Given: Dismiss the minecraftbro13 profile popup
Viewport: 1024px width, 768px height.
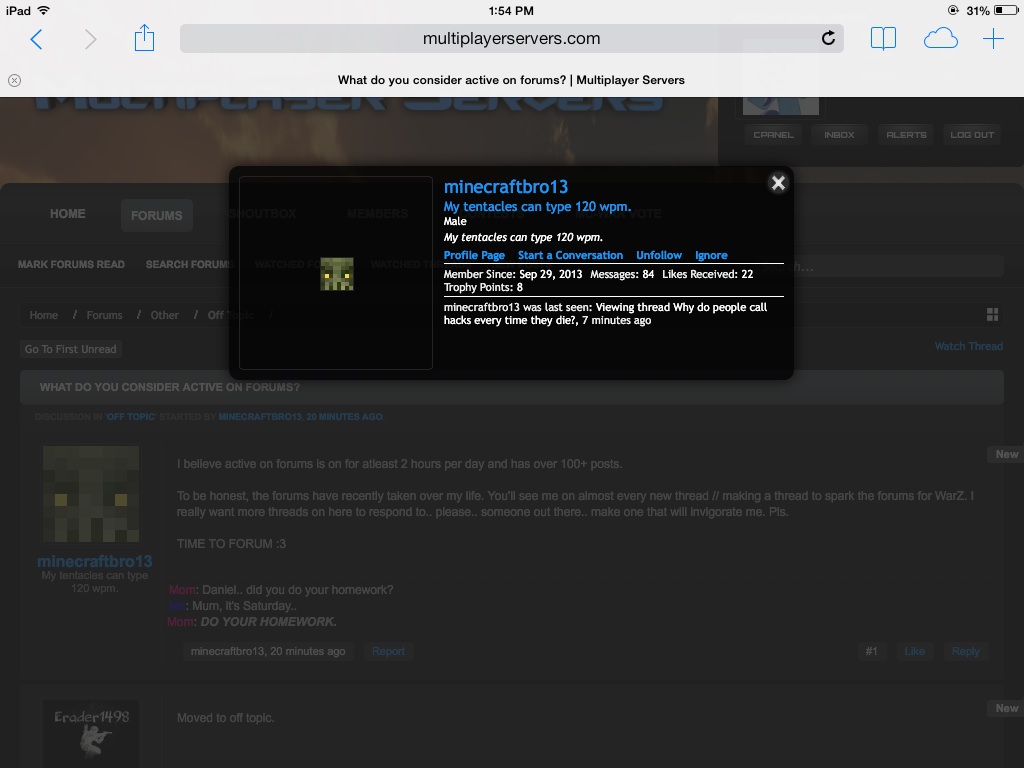Looking at the screenshot, I should point(778,182).
